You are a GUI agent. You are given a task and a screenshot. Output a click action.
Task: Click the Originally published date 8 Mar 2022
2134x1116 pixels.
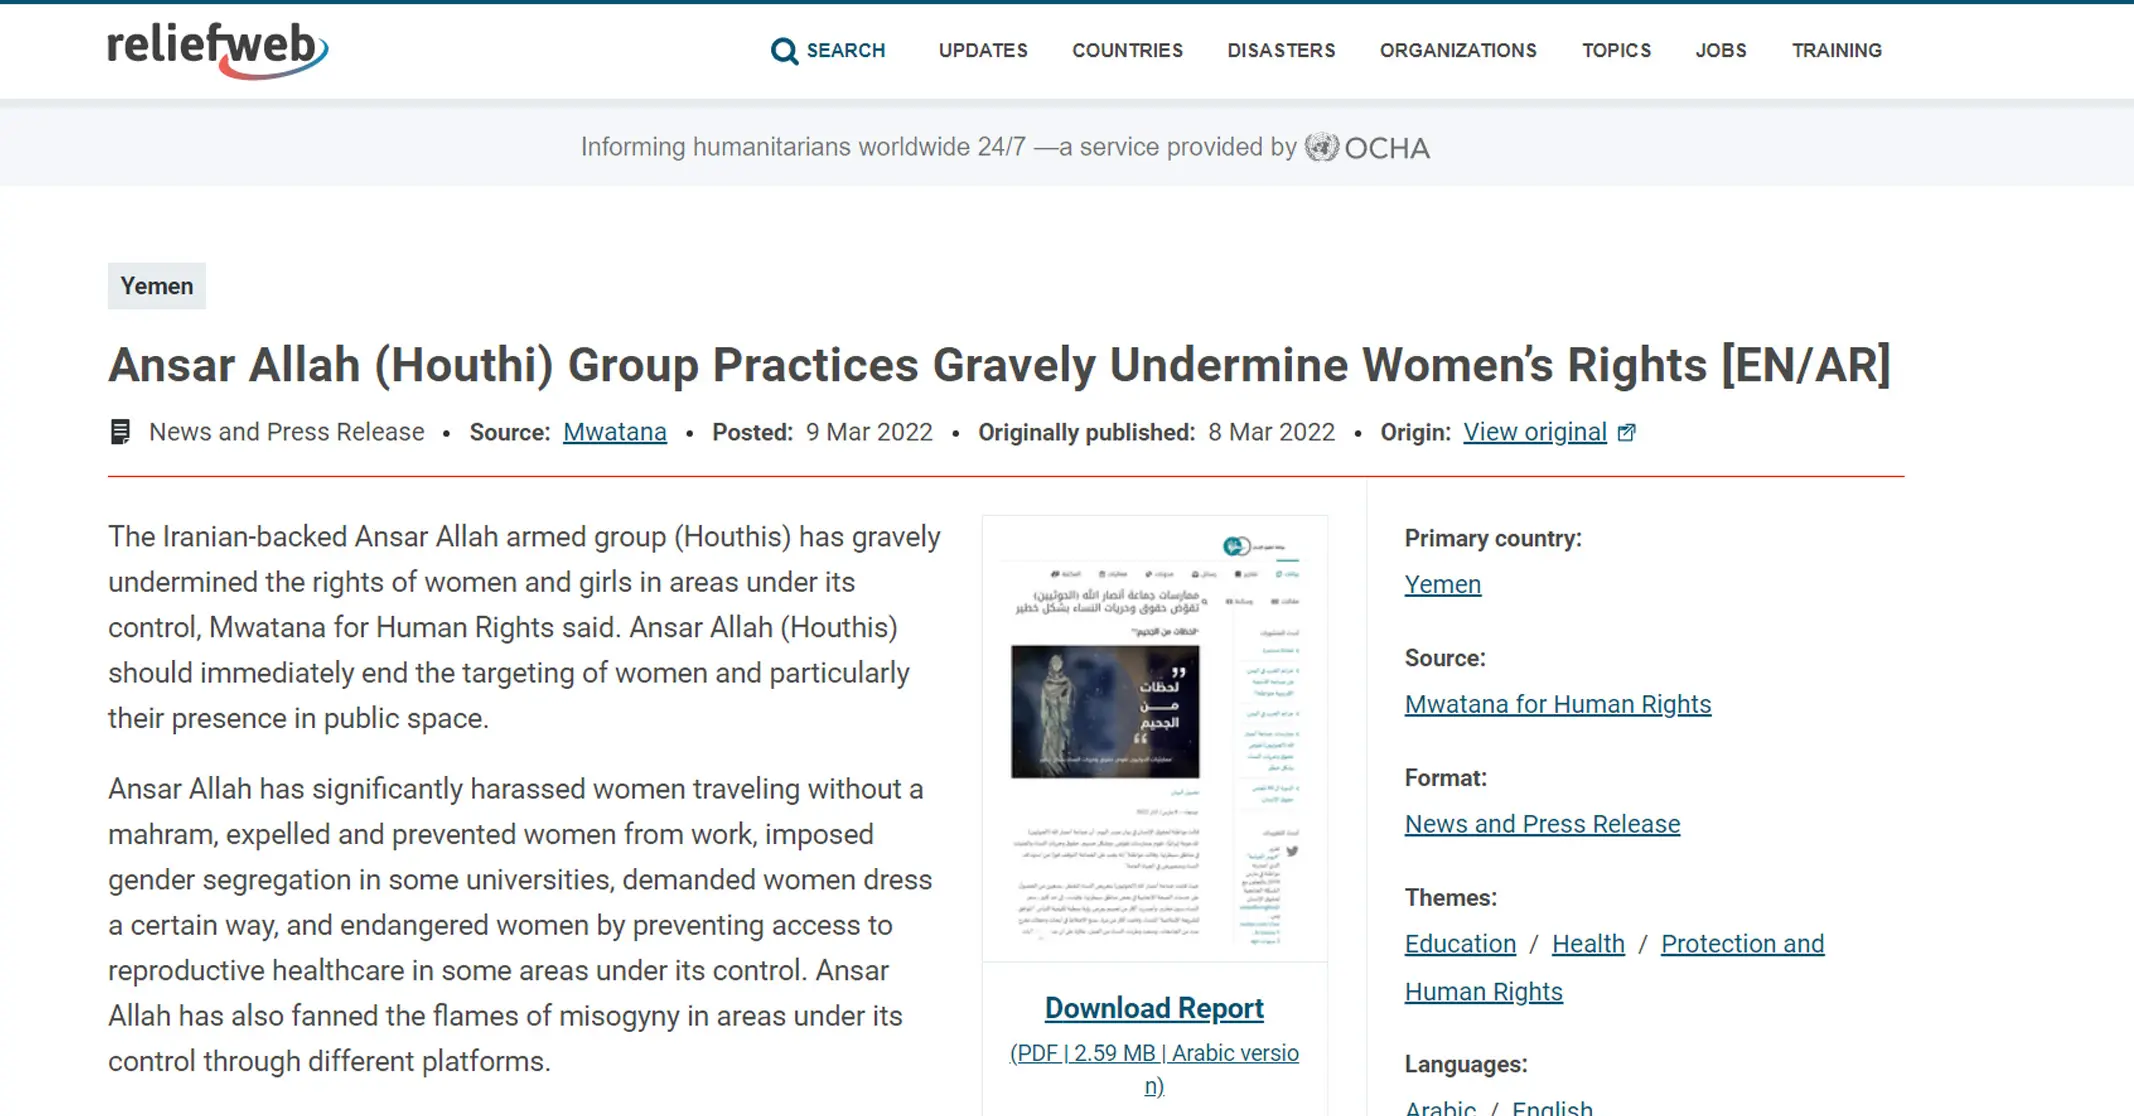[x=1271, y=432]
